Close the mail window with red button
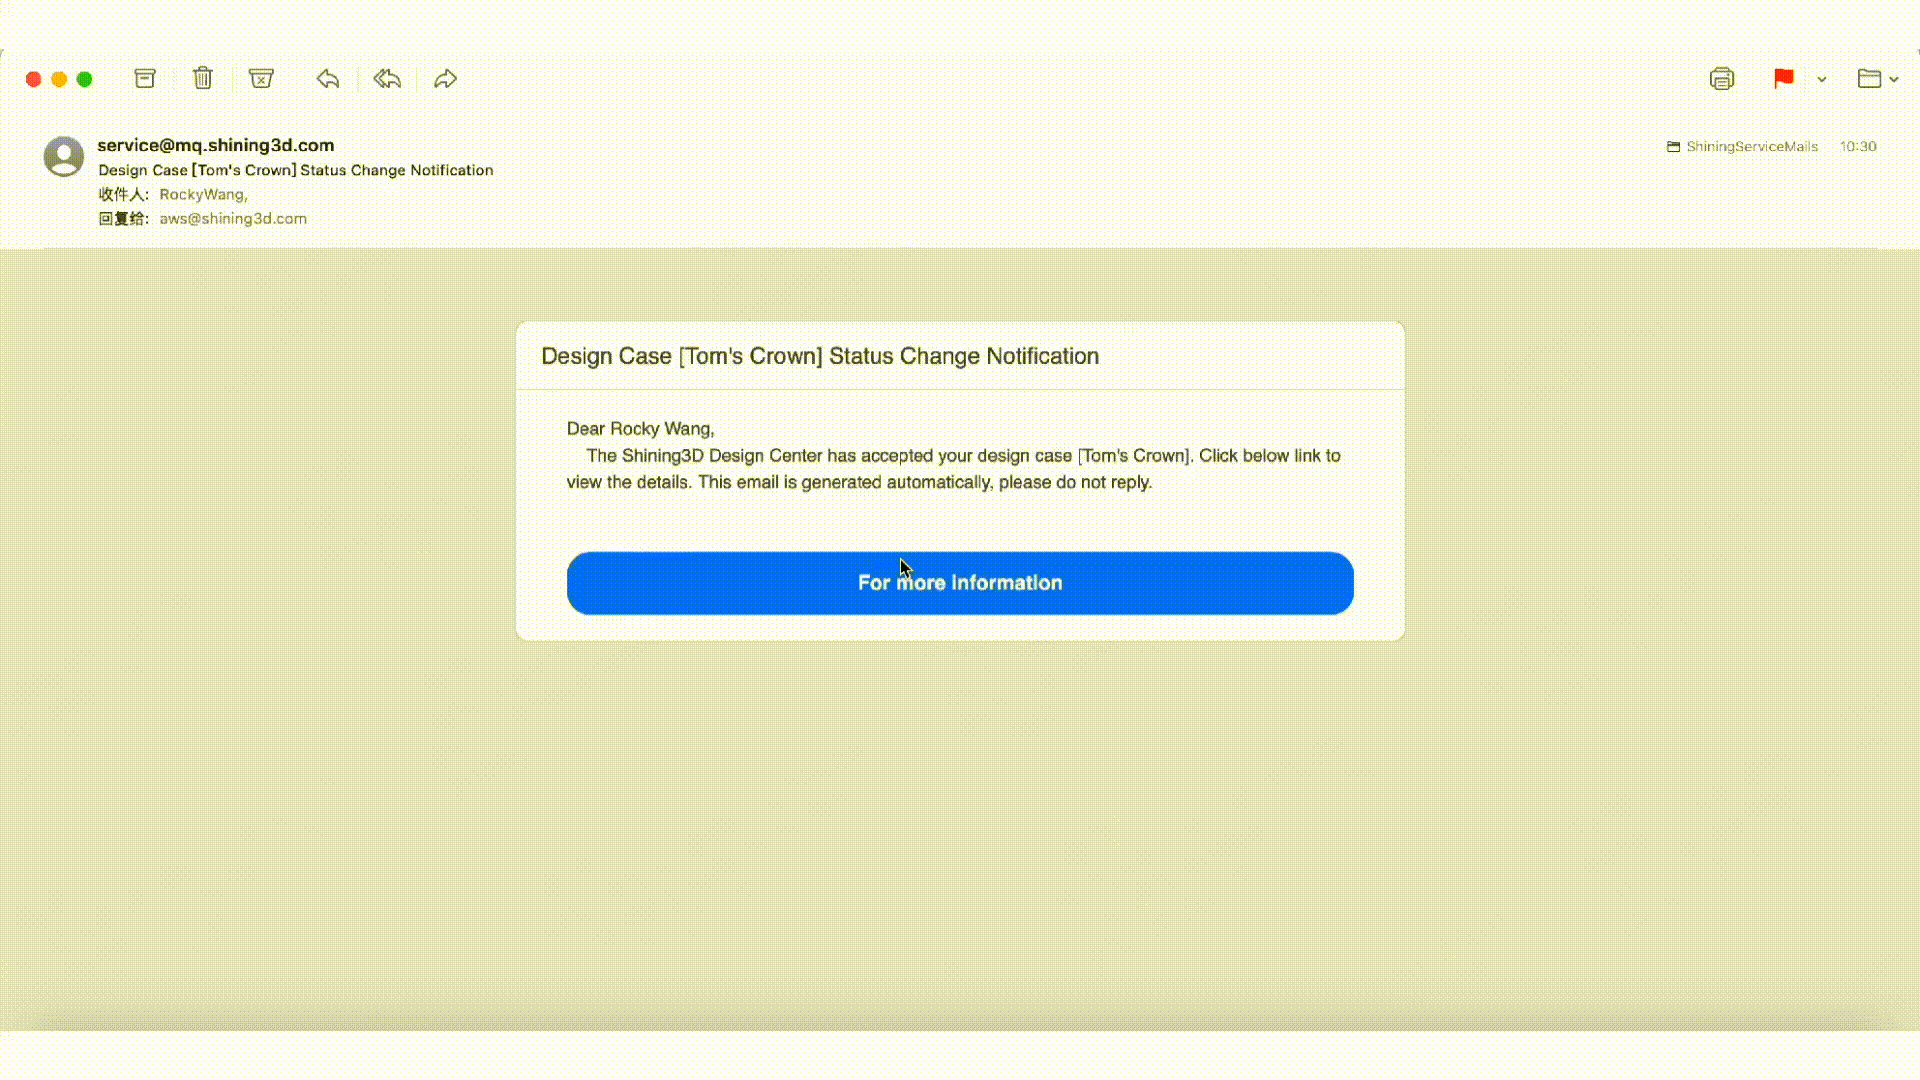Image resolution: width=1920 pixels, height=1080 pixels. click(x=33, y=79)
